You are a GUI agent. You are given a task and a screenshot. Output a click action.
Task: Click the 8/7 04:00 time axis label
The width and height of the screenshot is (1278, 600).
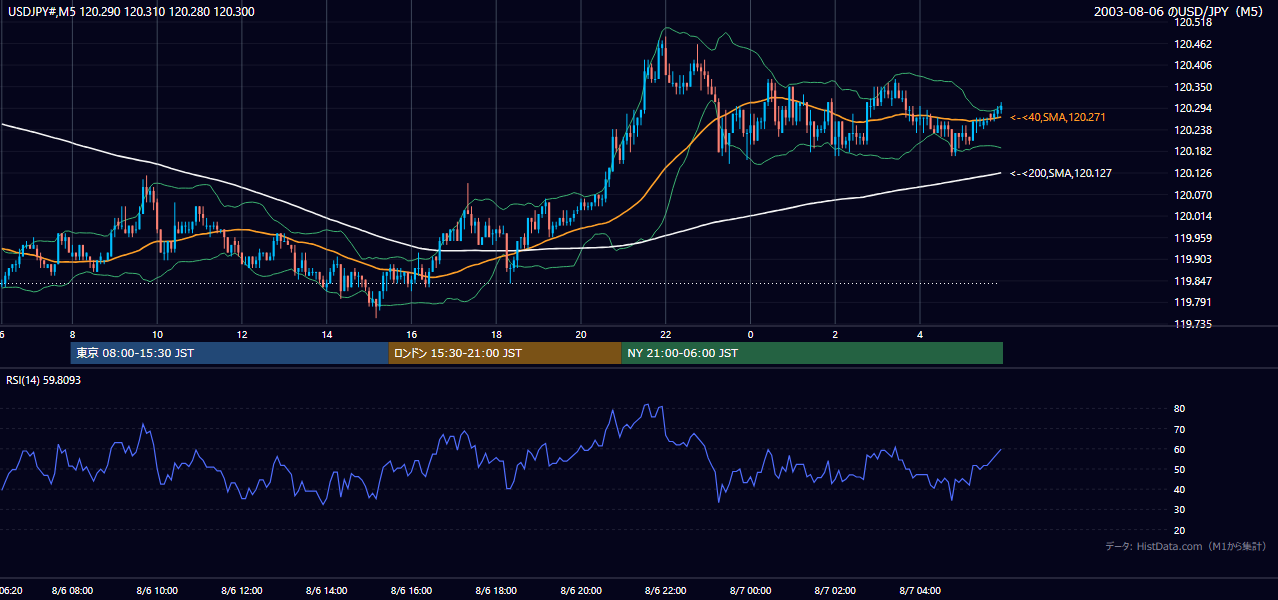click(x=920, y=591)
